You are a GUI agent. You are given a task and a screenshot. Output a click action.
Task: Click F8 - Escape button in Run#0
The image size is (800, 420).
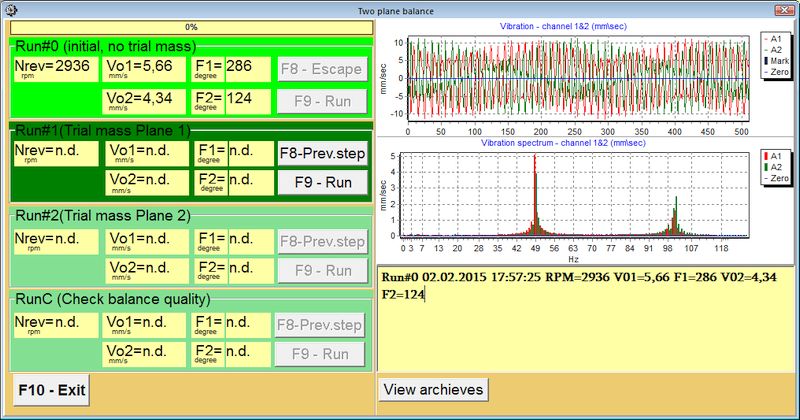[x=322, y=69]
